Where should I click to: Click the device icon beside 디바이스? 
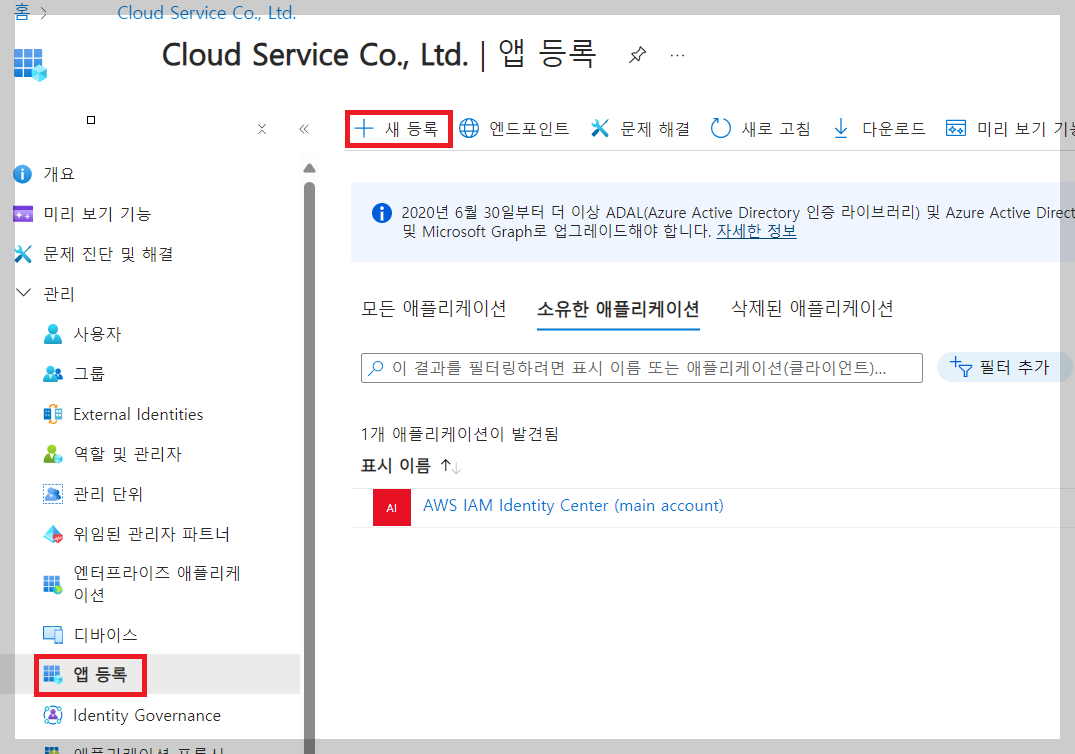click(x=53, y=635)
